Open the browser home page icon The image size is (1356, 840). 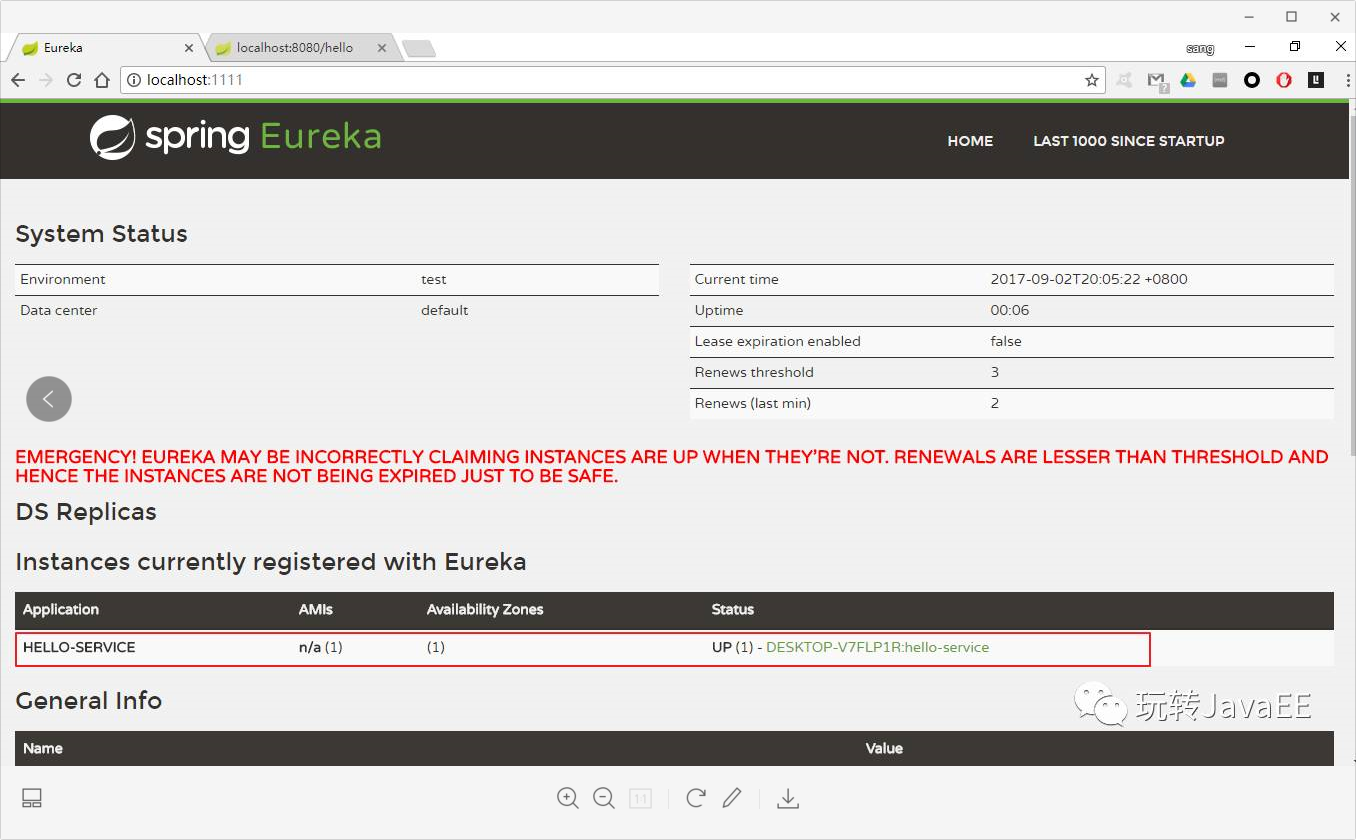102,80
